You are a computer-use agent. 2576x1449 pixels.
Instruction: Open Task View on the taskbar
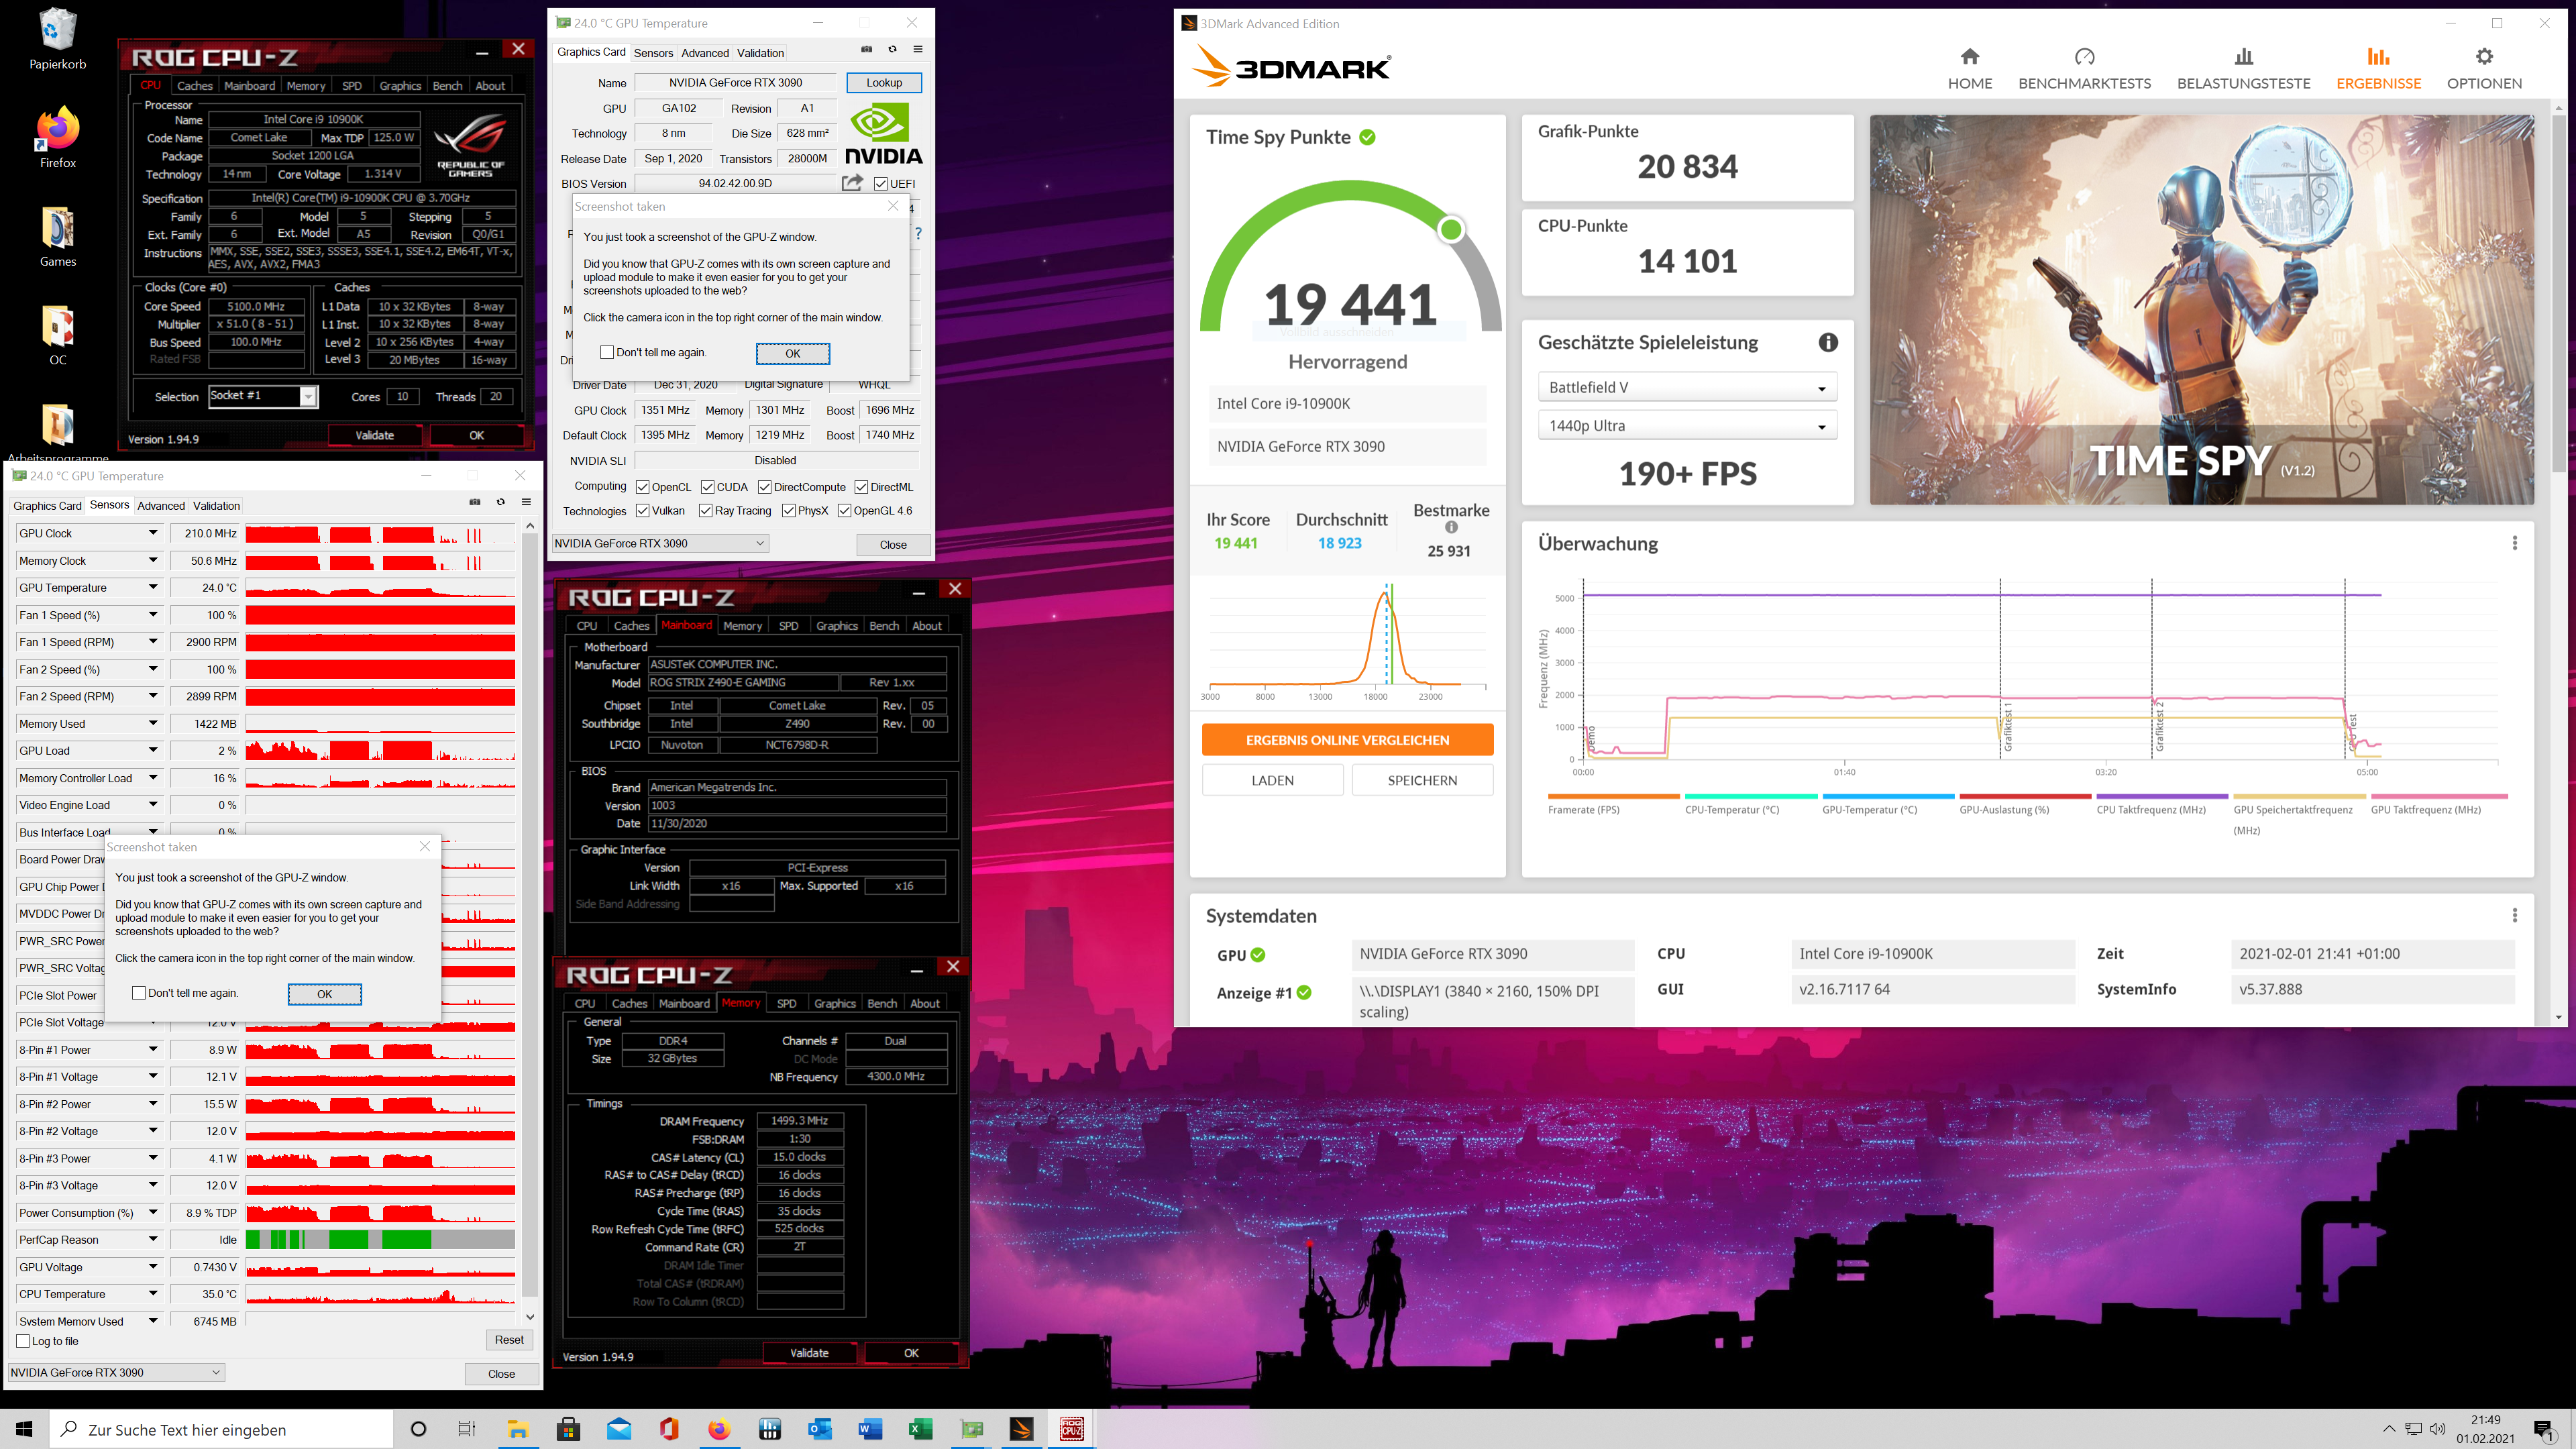466,1429
